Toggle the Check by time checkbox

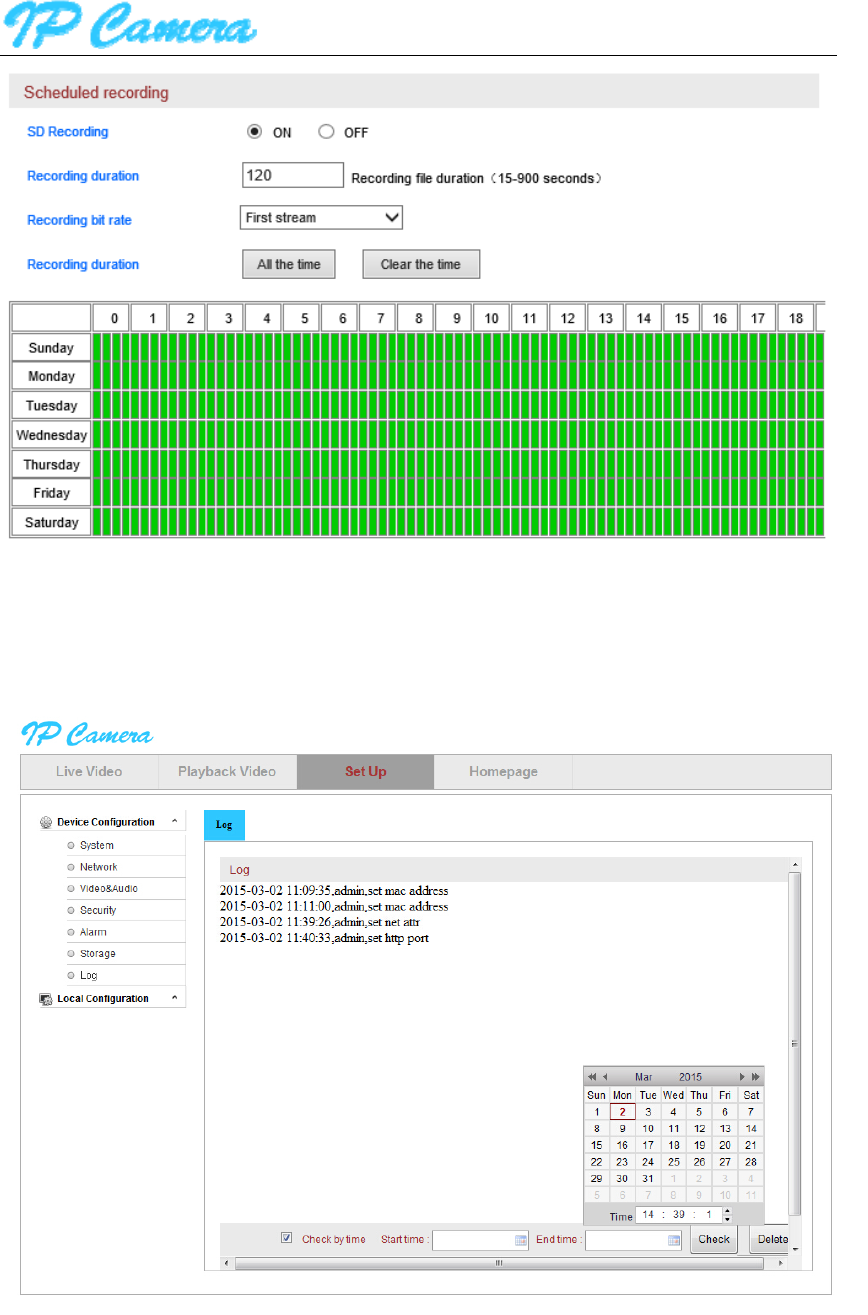287,1238
